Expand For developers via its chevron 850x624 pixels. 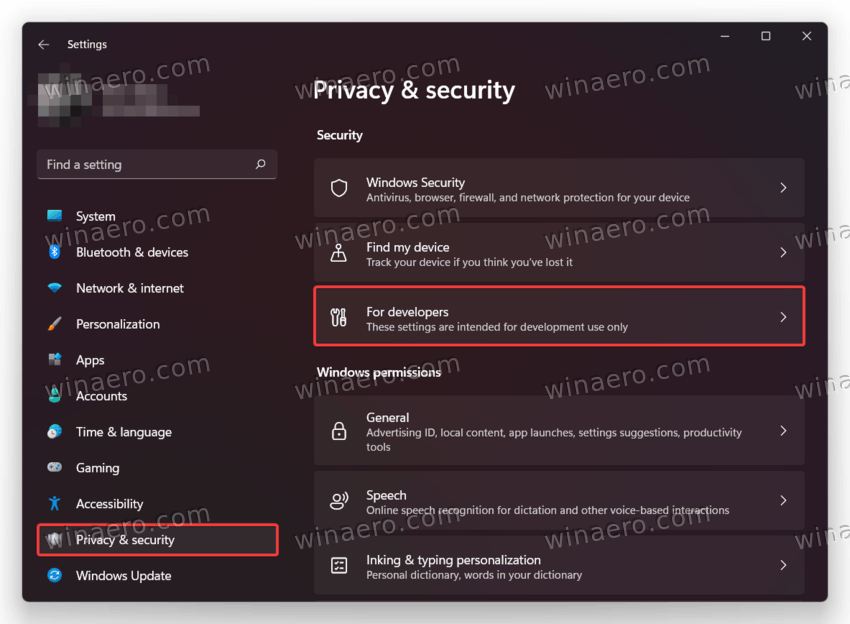click(783, 317)
